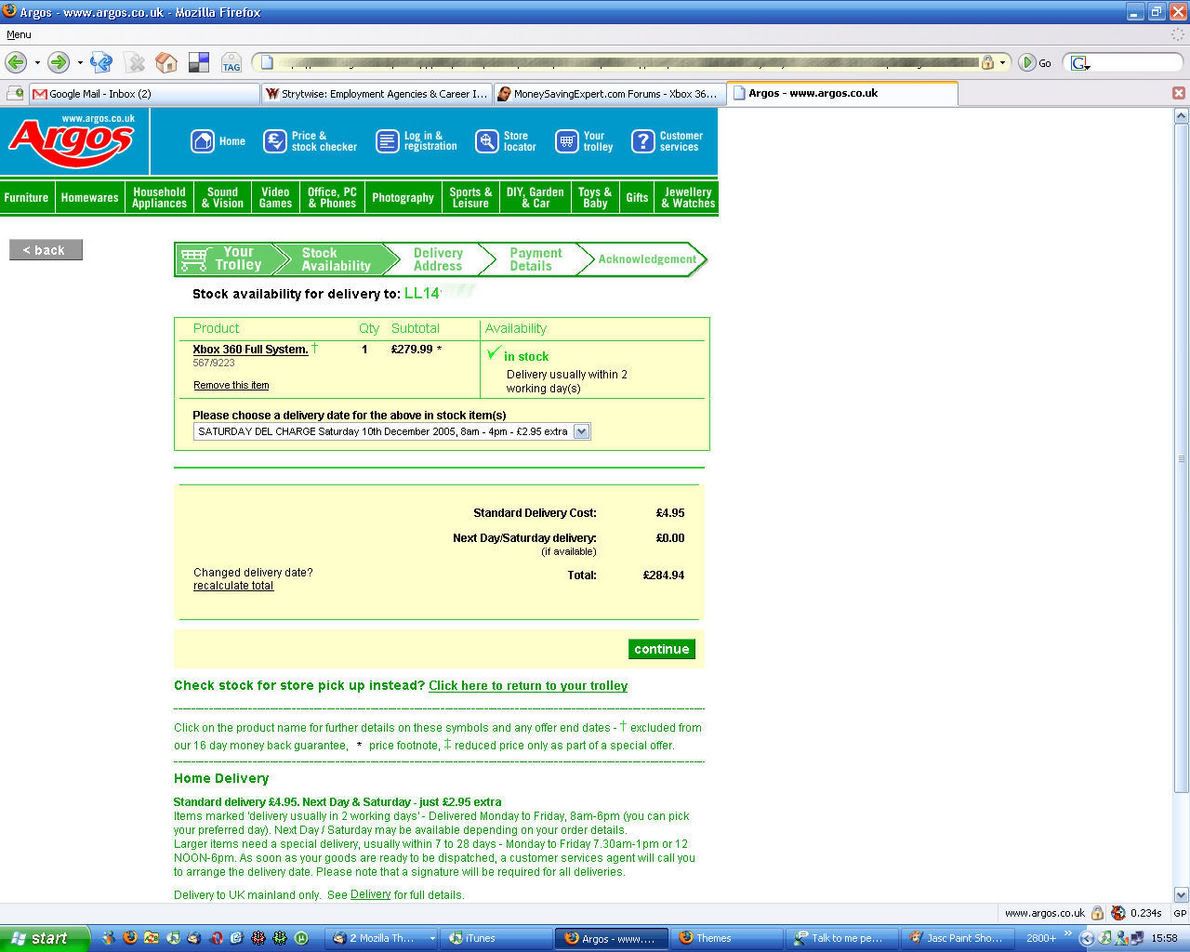Click the Customer services question mark icon
The width and height of the screenshot is (1190, 952).
642,142
